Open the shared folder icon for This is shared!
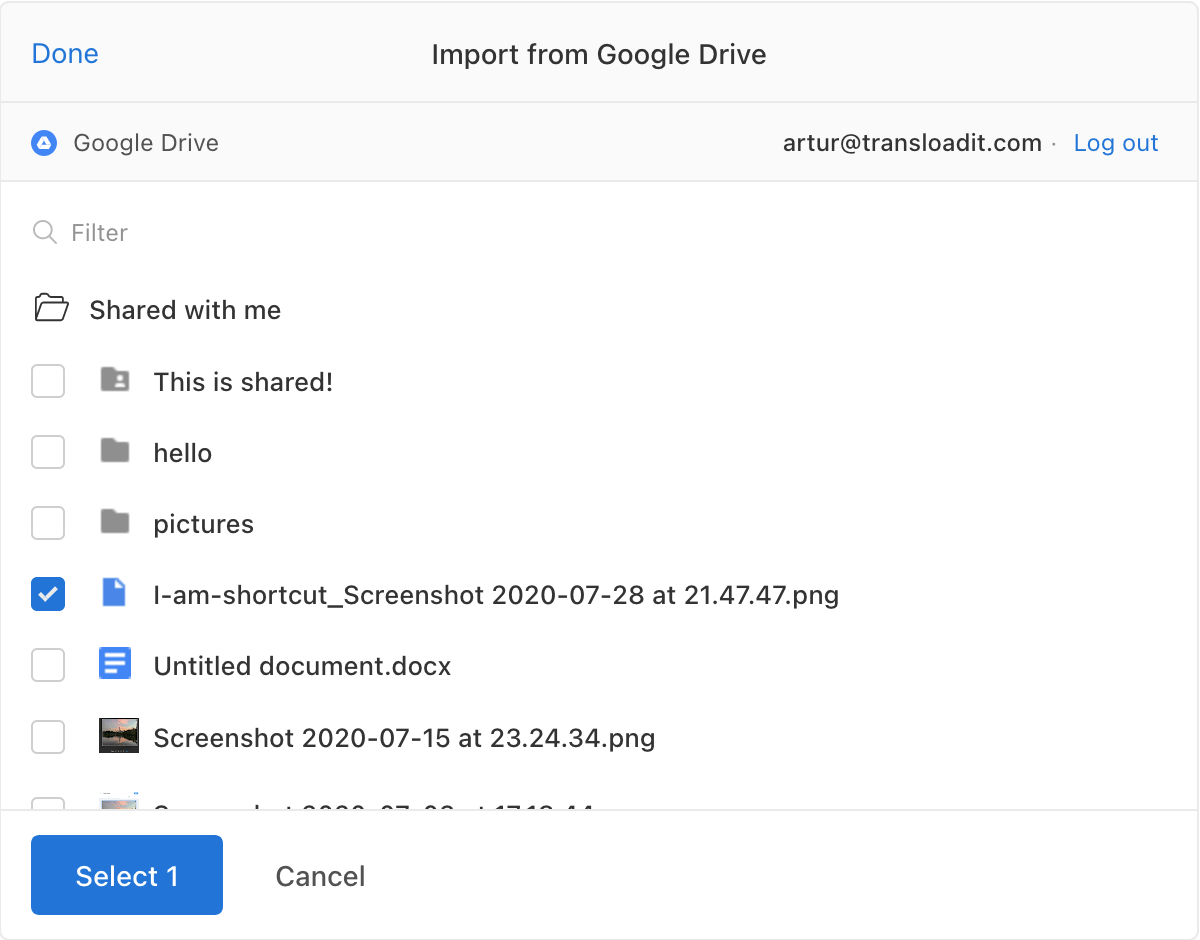This screenshot has height=940, width=1200. [115, 380]
